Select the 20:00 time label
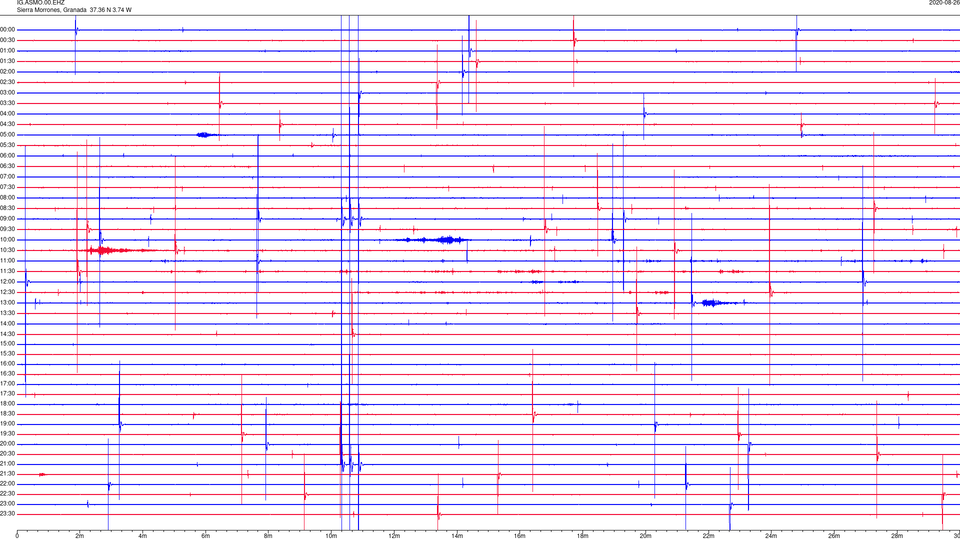Image resolution: width=960 pixels, height=540 pixels. pos(7,444)
